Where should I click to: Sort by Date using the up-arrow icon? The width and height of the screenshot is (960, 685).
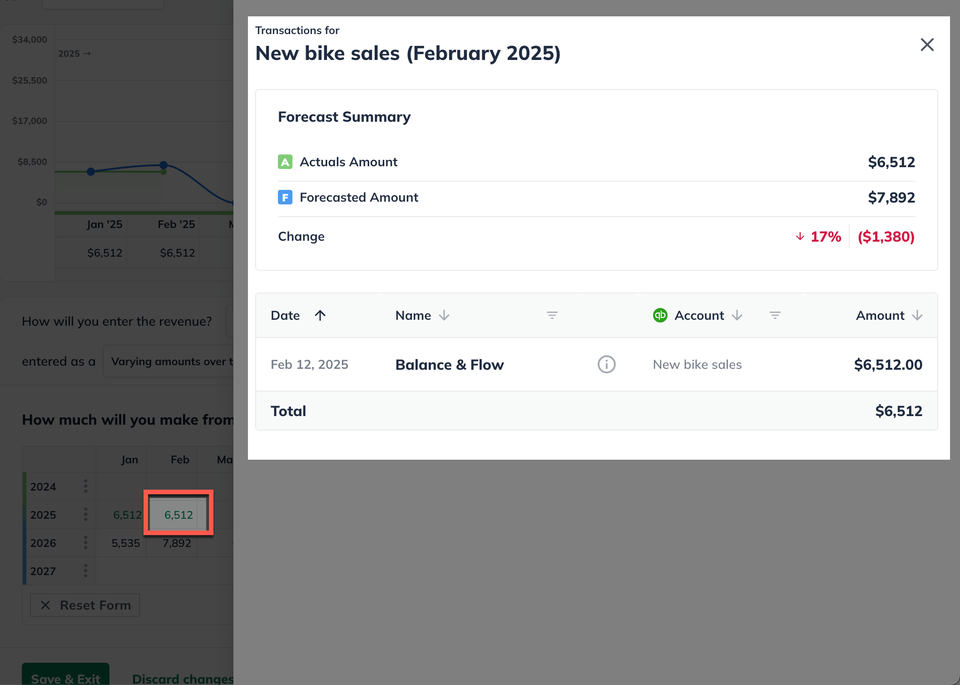coord(320,315)
